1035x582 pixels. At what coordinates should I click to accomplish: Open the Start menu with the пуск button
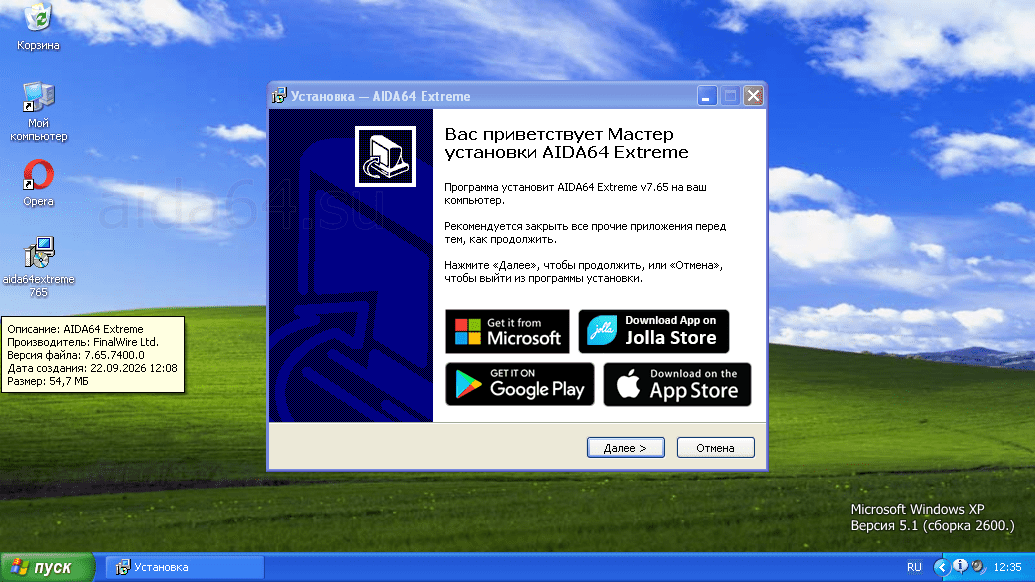[47, 567]
